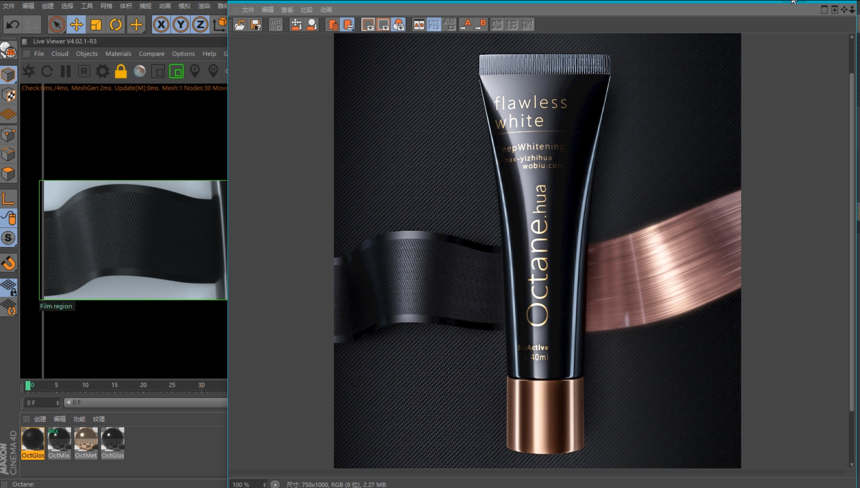Switch to Model mode cube icon
This screenshot has width=860, height=488.
(8, 74)
